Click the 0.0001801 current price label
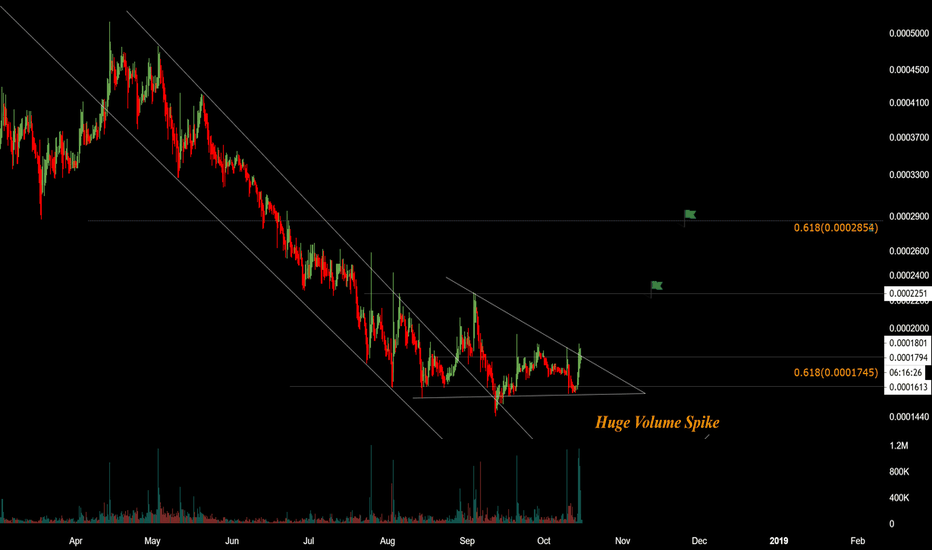Viewport: 932px width, 550px height. (908, 343)
